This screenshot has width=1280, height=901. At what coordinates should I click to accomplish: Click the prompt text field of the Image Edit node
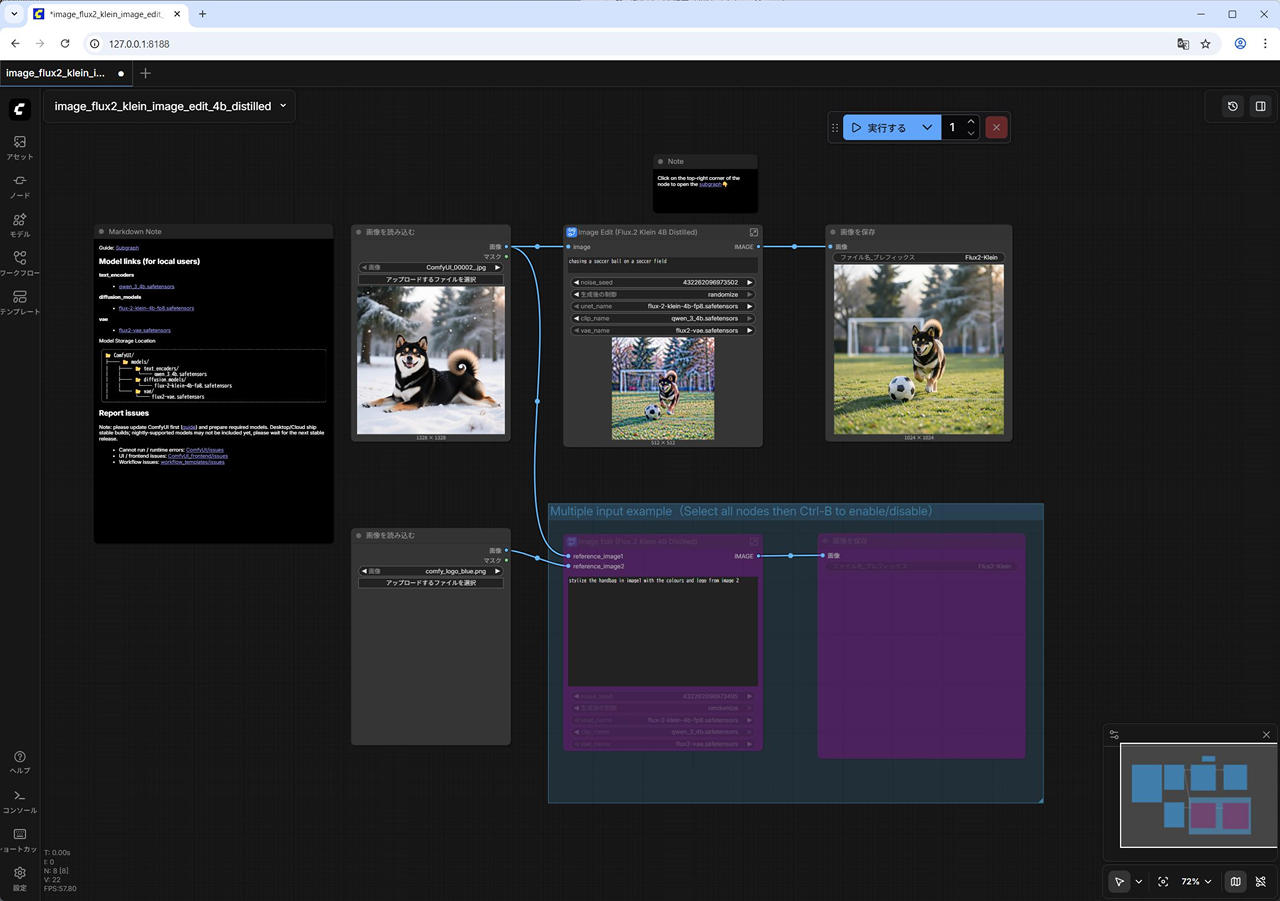[662, 265]
